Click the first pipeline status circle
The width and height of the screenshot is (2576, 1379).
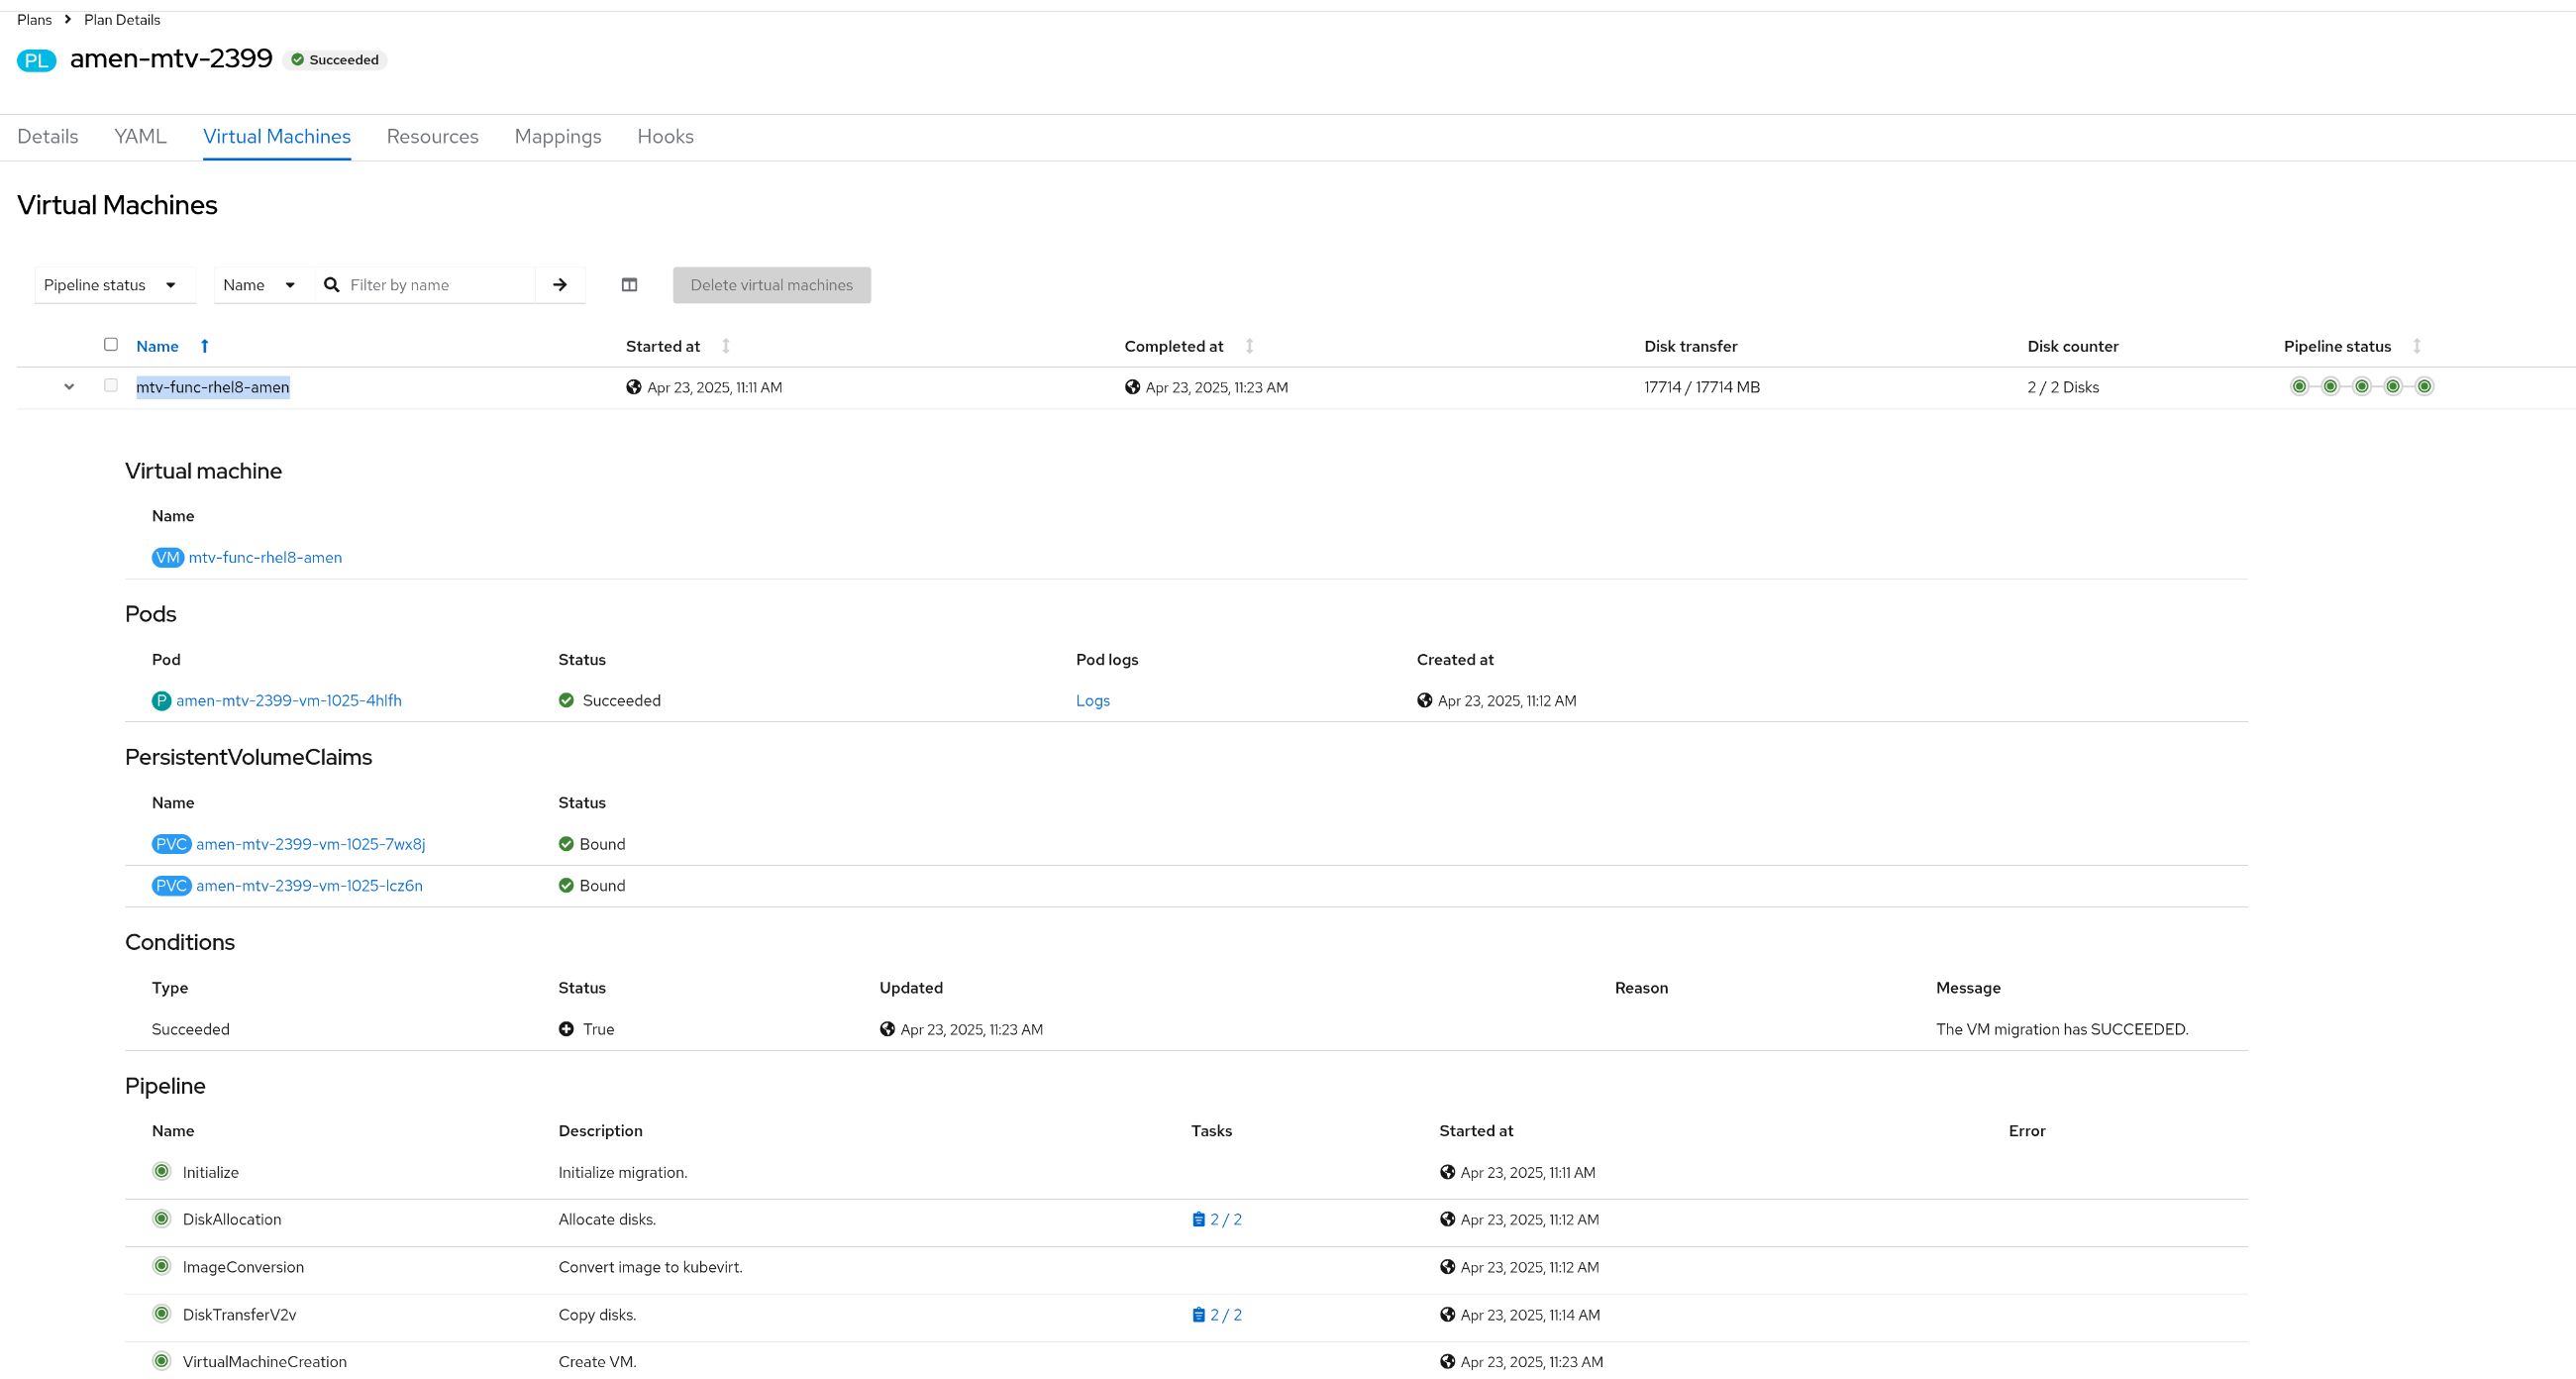pos(2299,387)
